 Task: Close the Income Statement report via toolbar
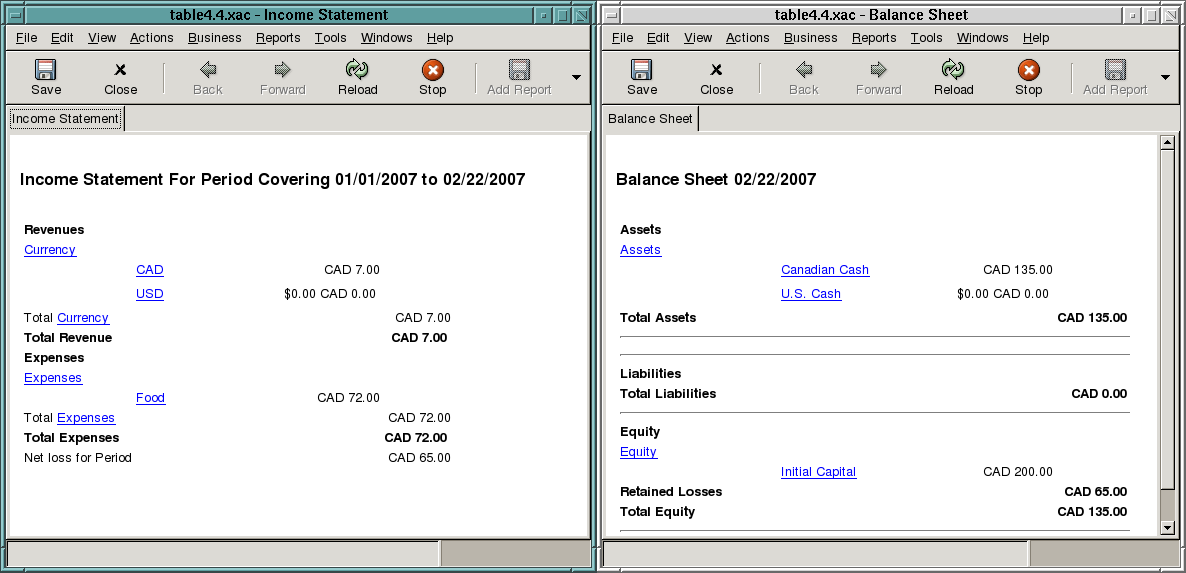(x=120, y=77)
